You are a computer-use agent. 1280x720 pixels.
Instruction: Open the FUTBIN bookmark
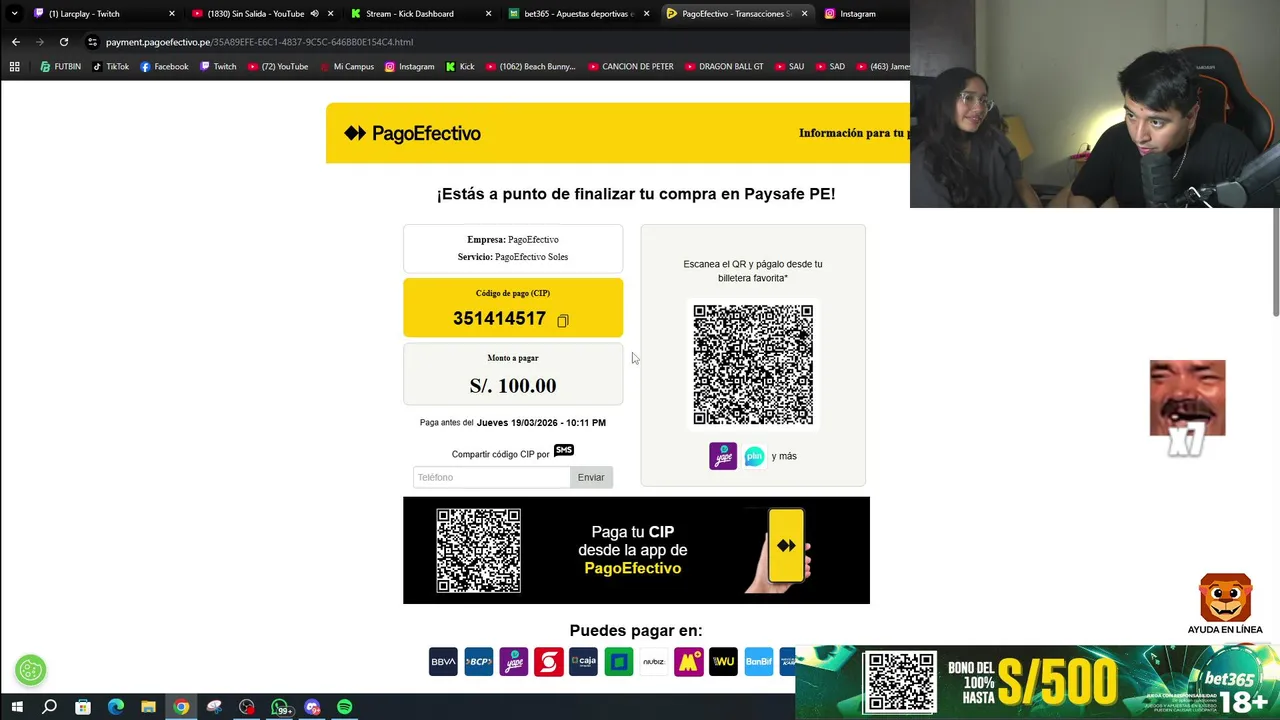click(60, 67)
